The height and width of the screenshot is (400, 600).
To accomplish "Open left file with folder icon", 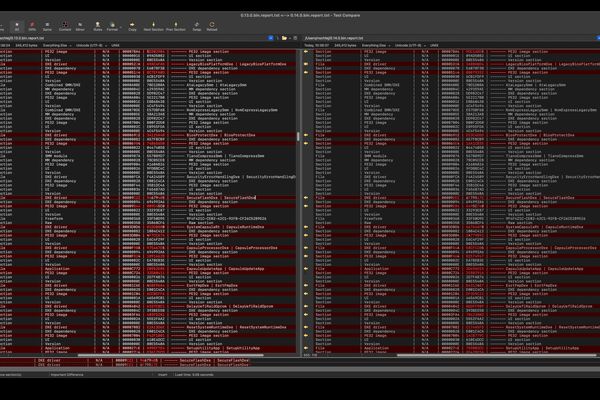I will pyautogui.click(x=284, y=38).
